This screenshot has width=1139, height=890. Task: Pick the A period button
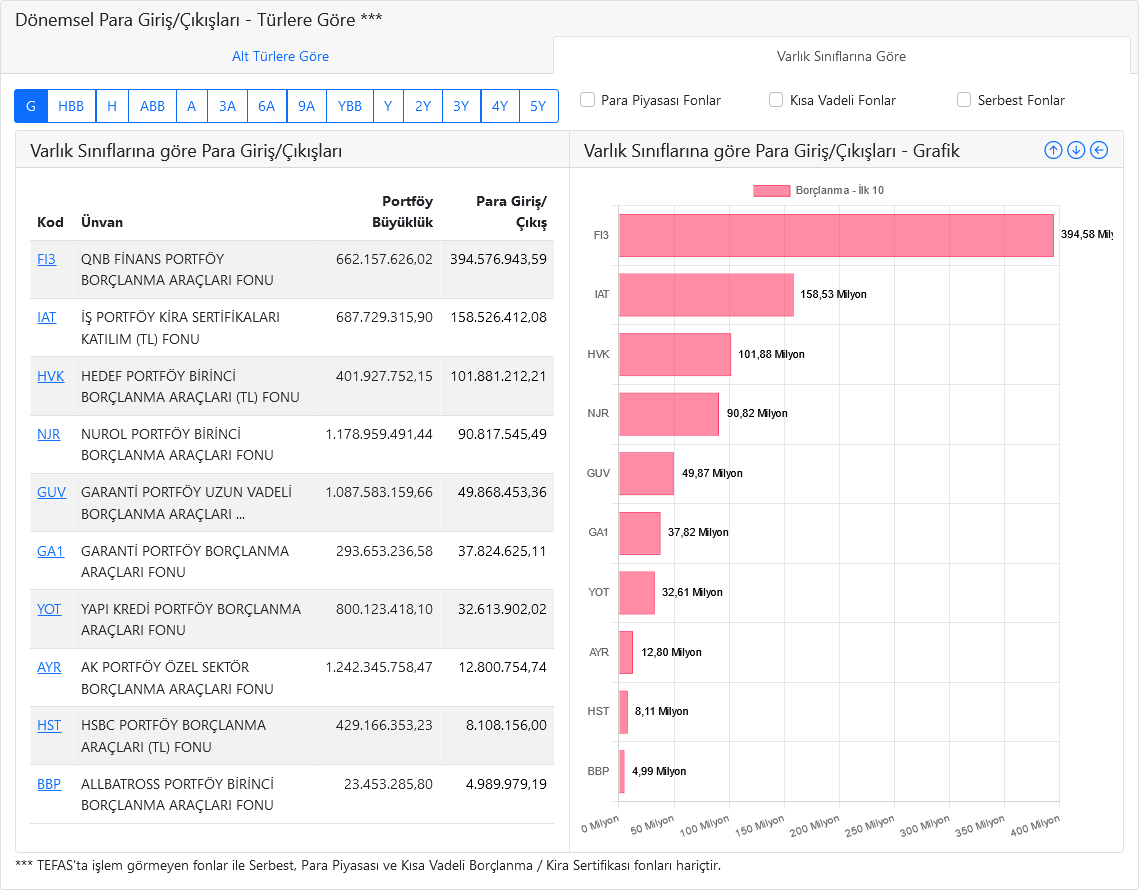(x=192, y=106)
